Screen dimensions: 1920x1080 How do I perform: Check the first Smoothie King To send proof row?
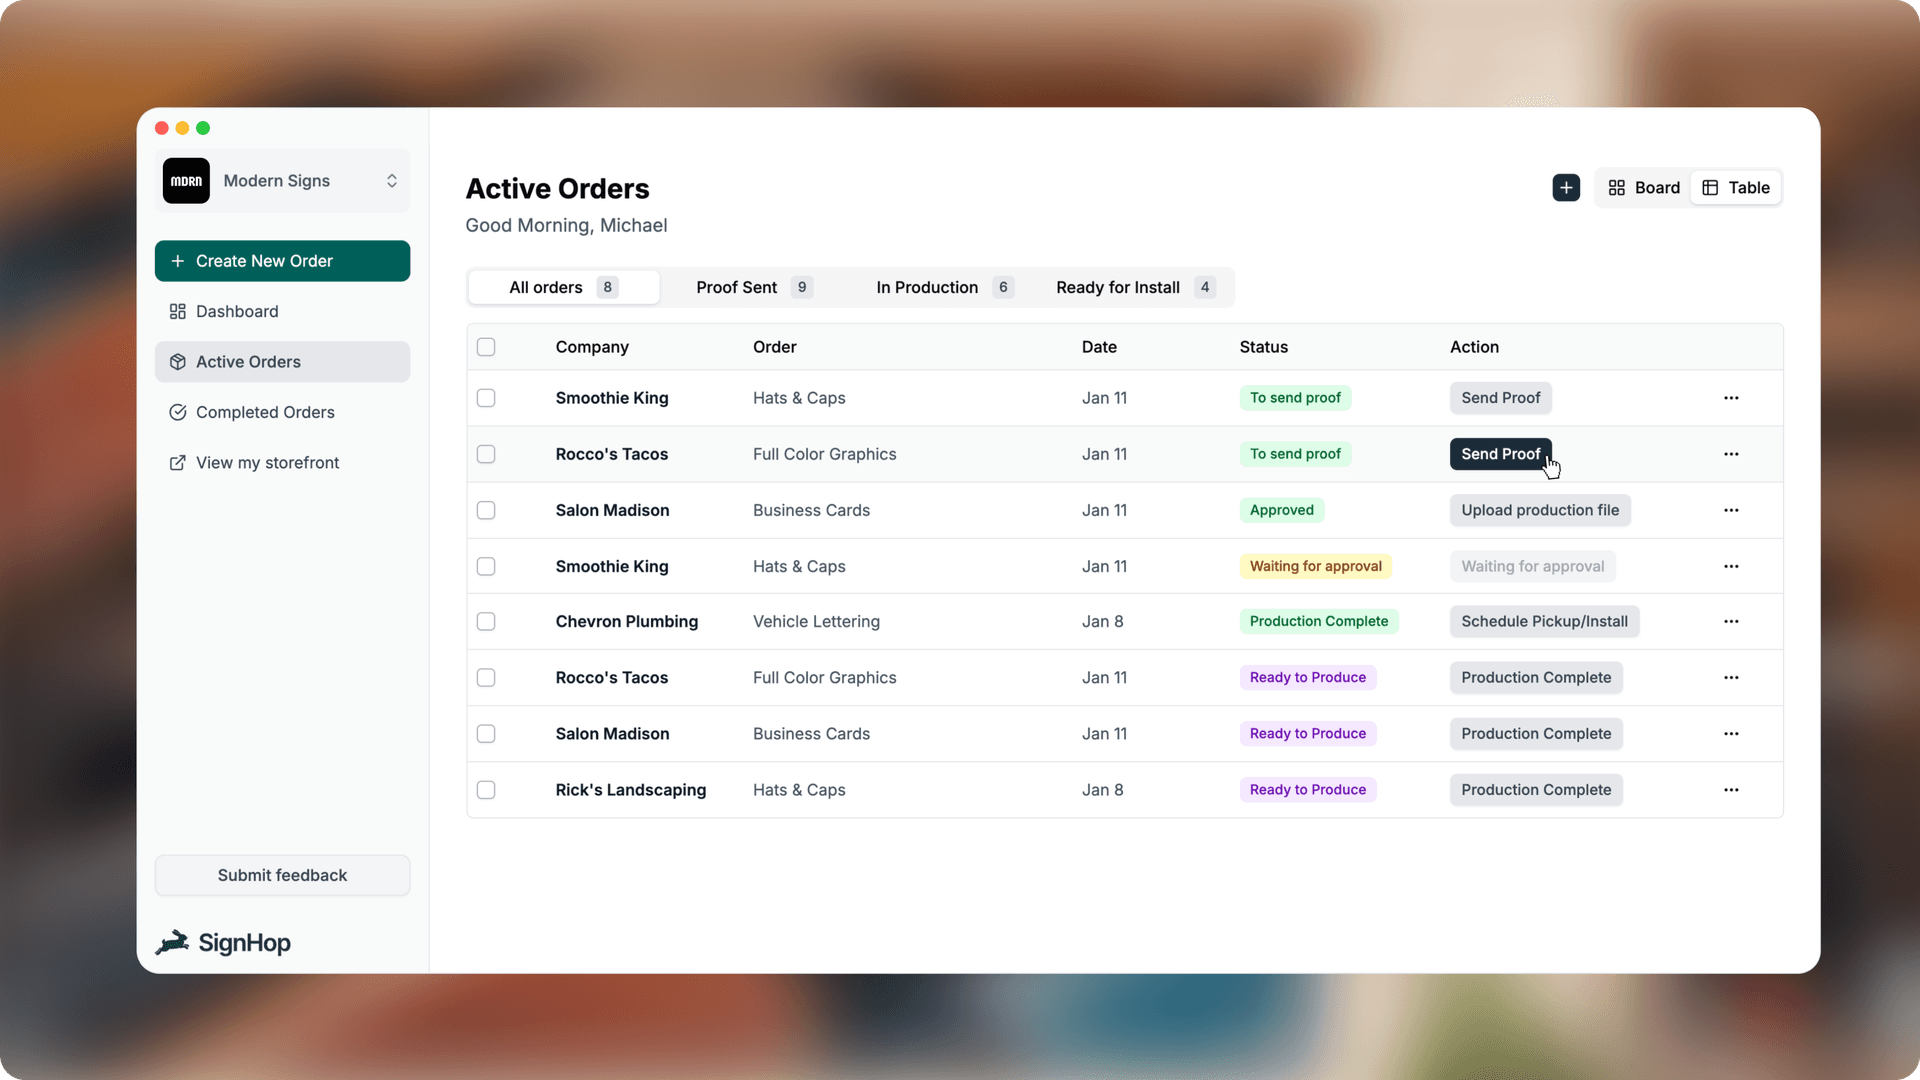tap(486, 398)
